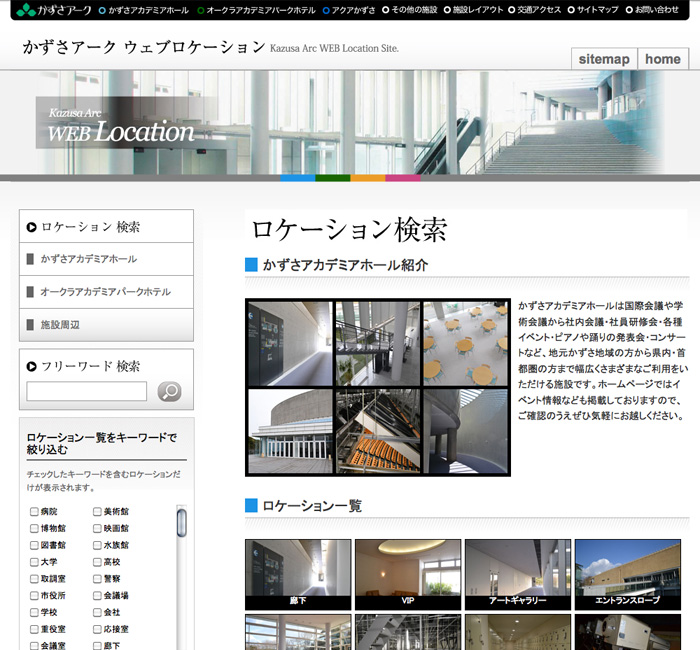Open アクアかずさ in top navigation
Image resolution: width=700 pixels, height=650 pixels.
click(349, 10)
